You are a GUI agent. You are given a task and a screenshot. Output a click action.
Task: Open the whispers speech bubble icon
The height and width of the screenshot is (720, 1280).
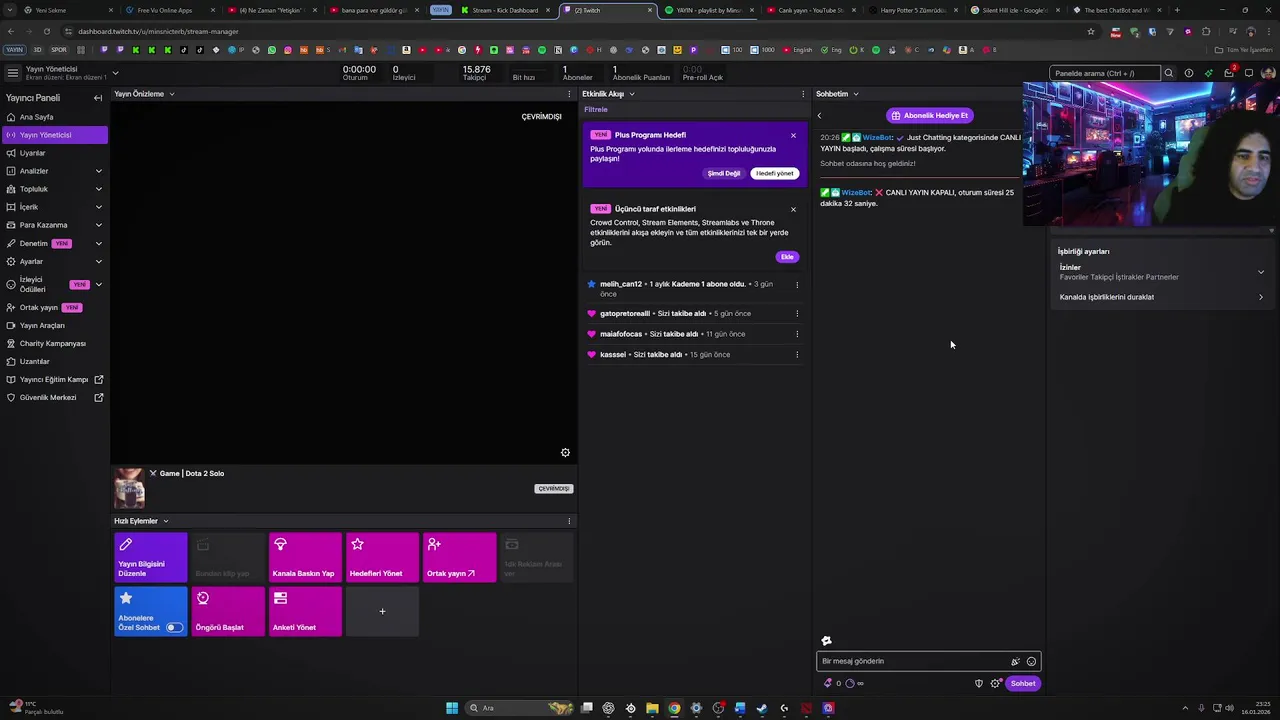[1249, 73]
